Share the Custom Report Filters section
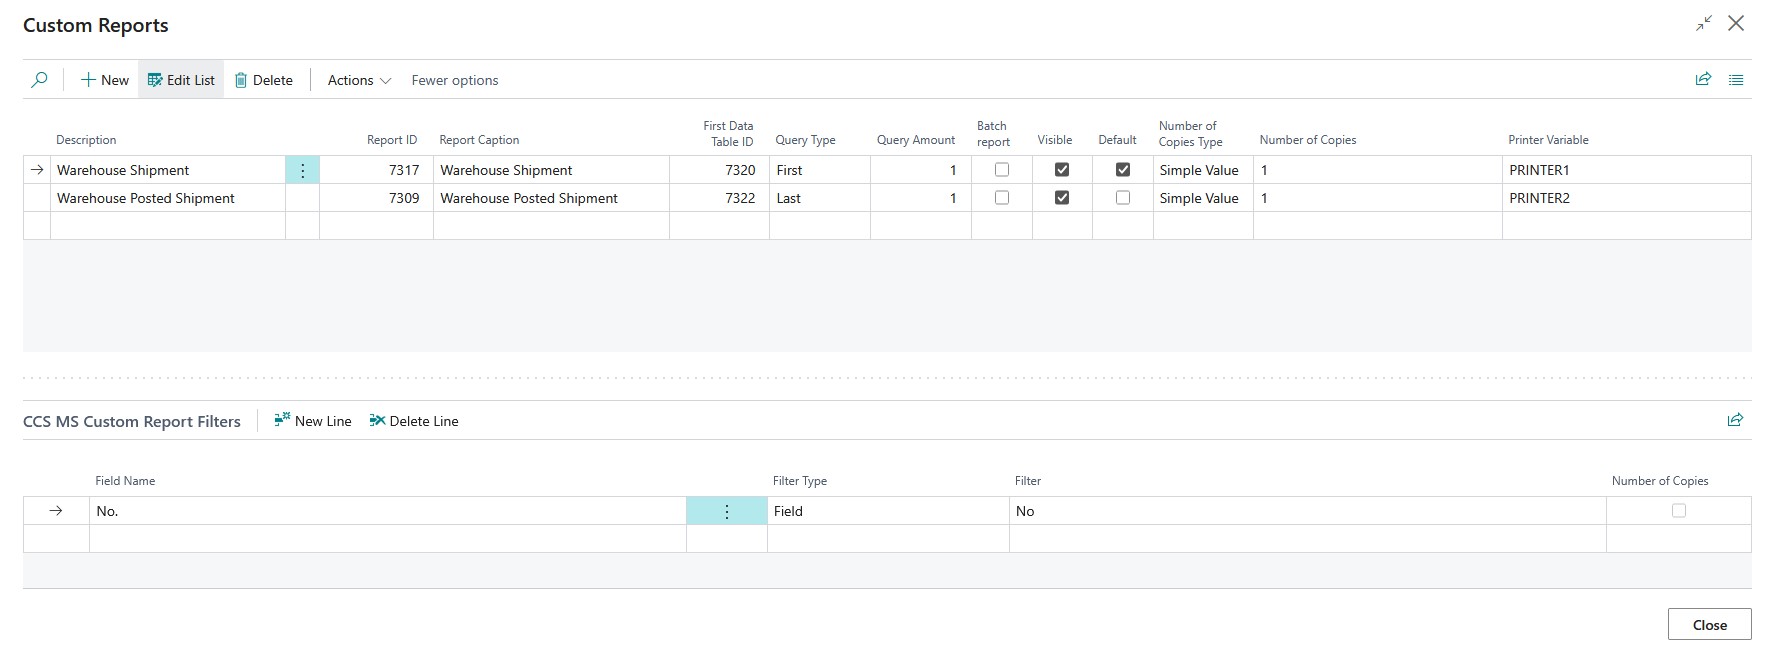Screen dimensions: 1766x651 (x=1735, y=420)
